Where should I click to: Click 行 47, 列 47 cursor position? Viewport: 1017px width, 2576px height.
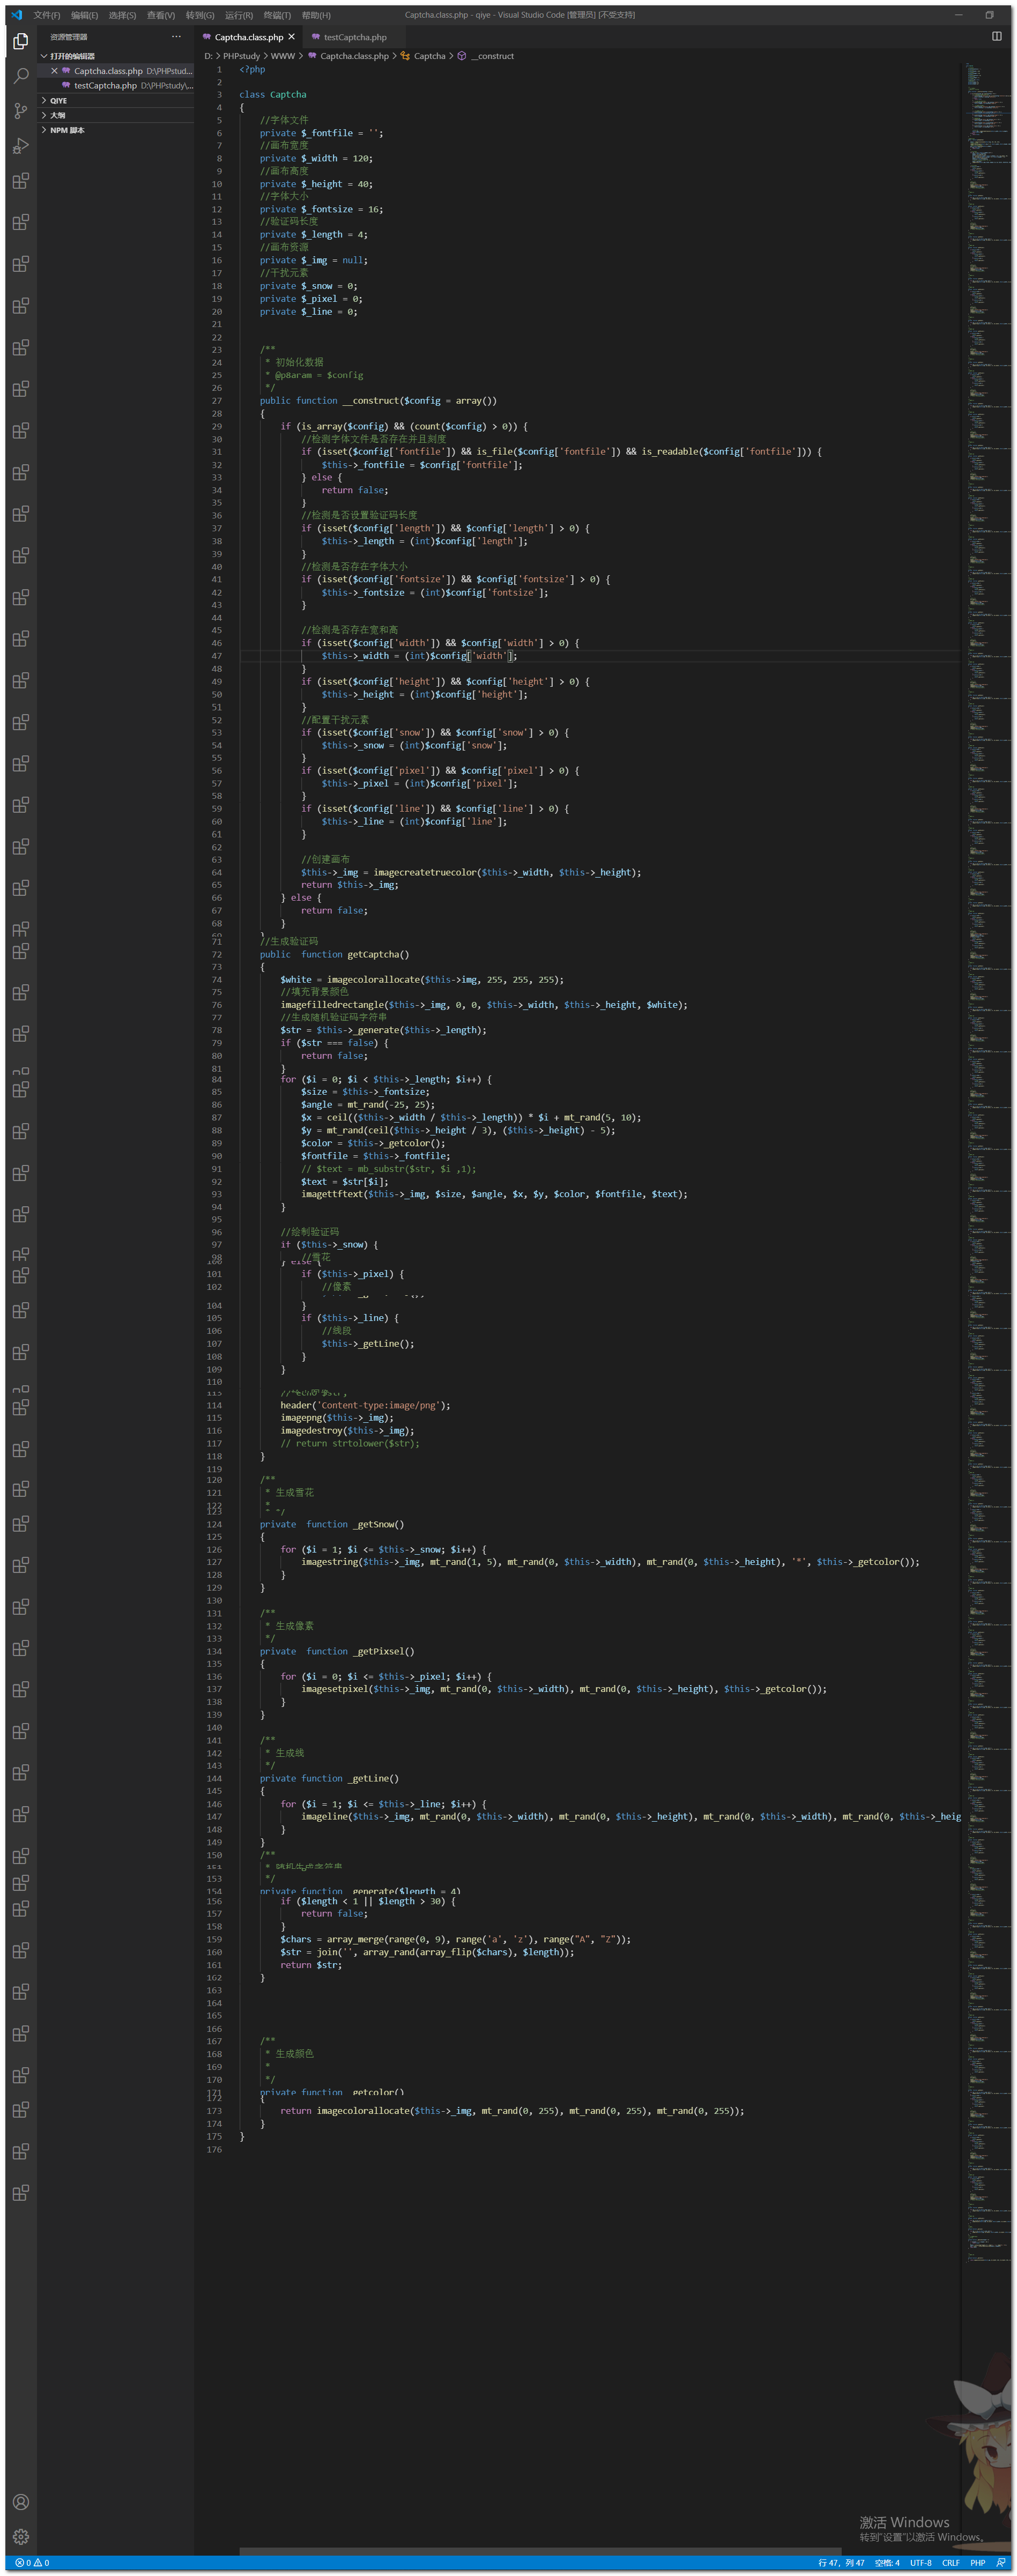(x=841, y=2562)
